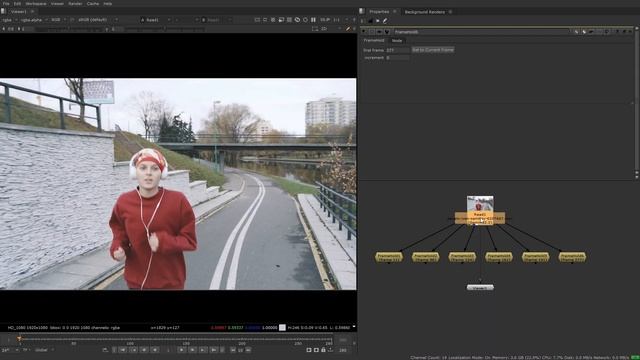The image size is (640, 360).
Task: Click the pencil icon in Properties toolbar
Action: [x=384, y=21]
